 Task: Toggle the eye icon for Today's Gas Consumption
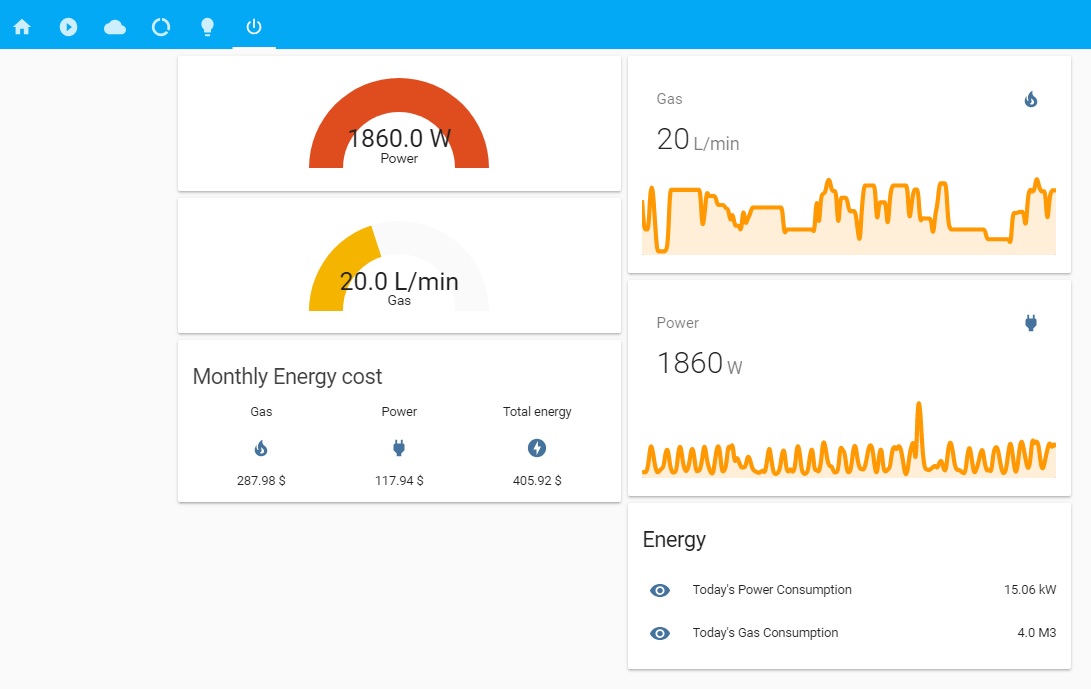click(660, 633)
